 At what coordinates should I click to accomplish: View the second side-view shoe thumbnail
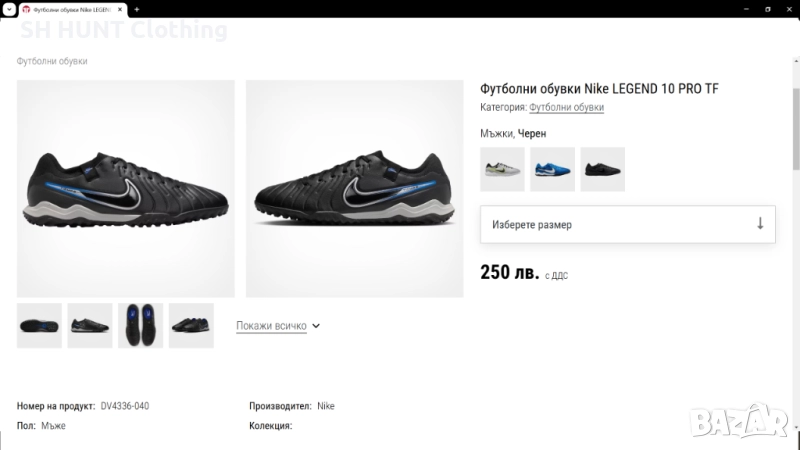coord(90,325)
